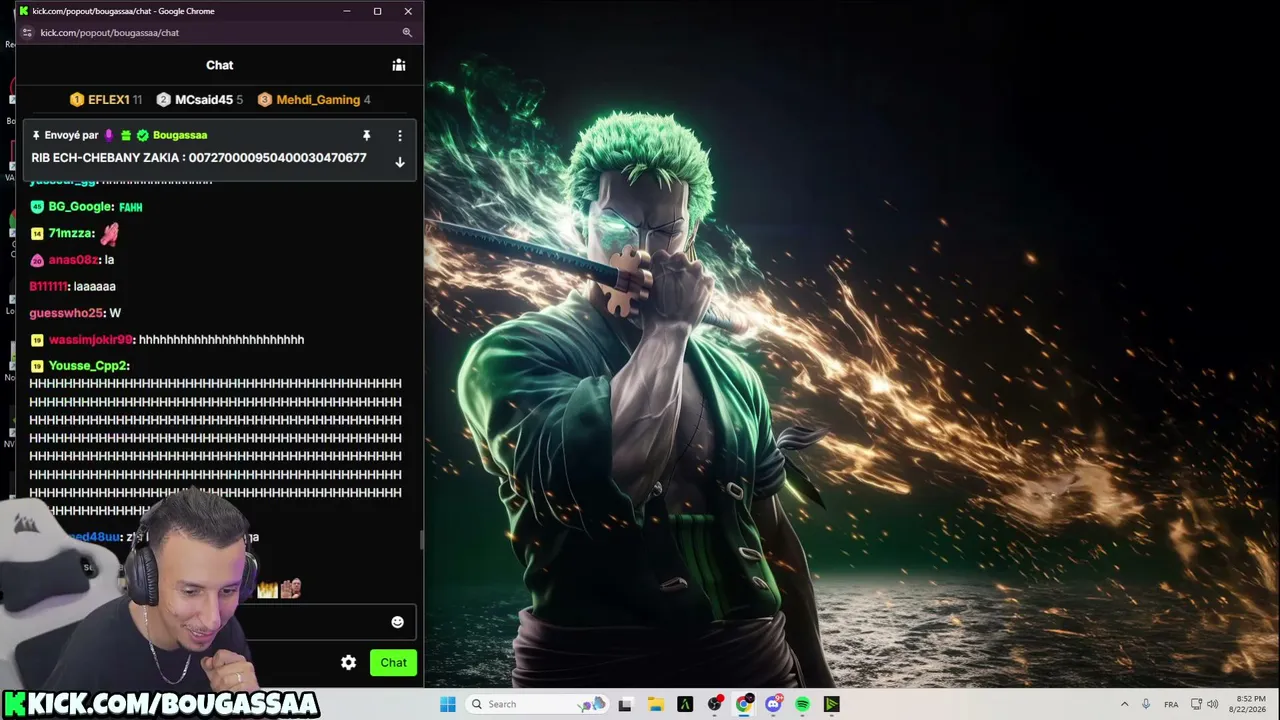Click 71mzza's yellow subscriber badge
The image size is (1280, 720).
click(37, 233)
